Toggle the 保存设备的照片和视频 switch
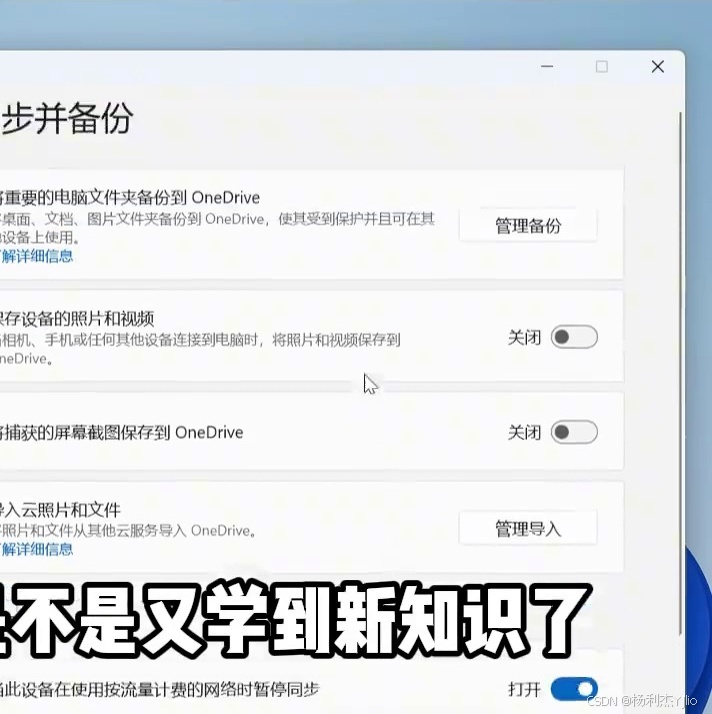 click(574, 337)
